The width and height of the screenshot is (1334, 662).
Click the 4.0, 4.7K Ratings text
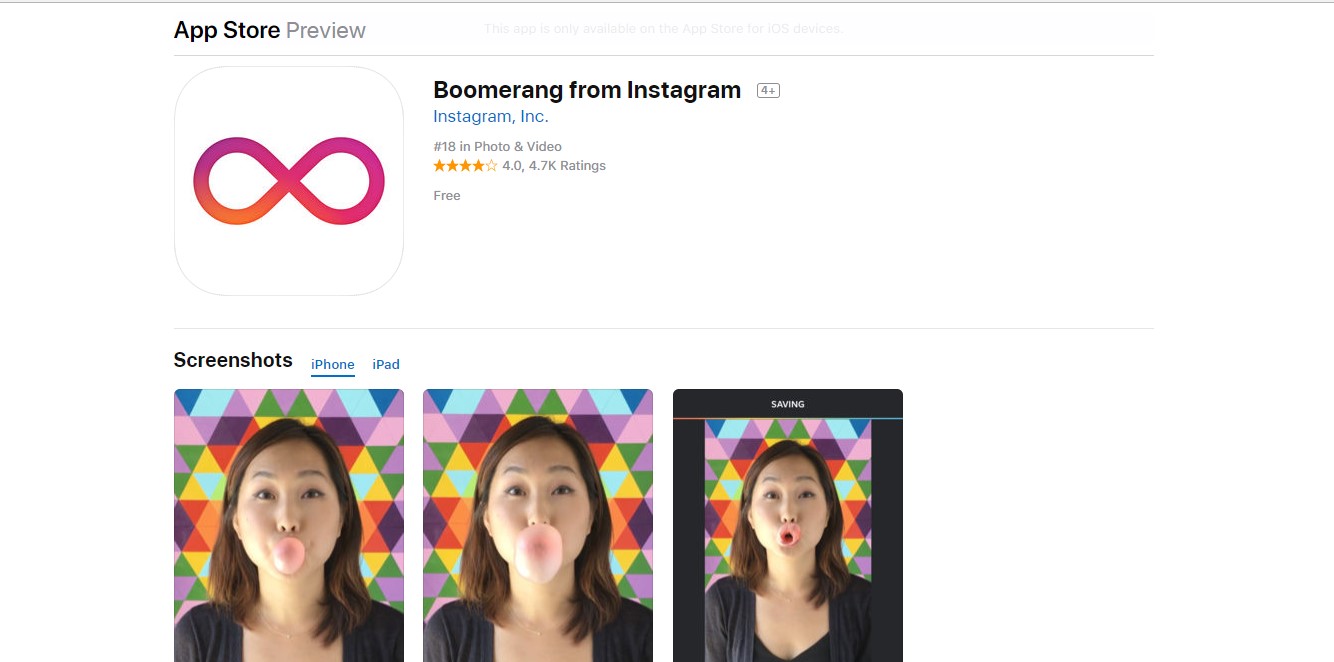coord(554,166)
